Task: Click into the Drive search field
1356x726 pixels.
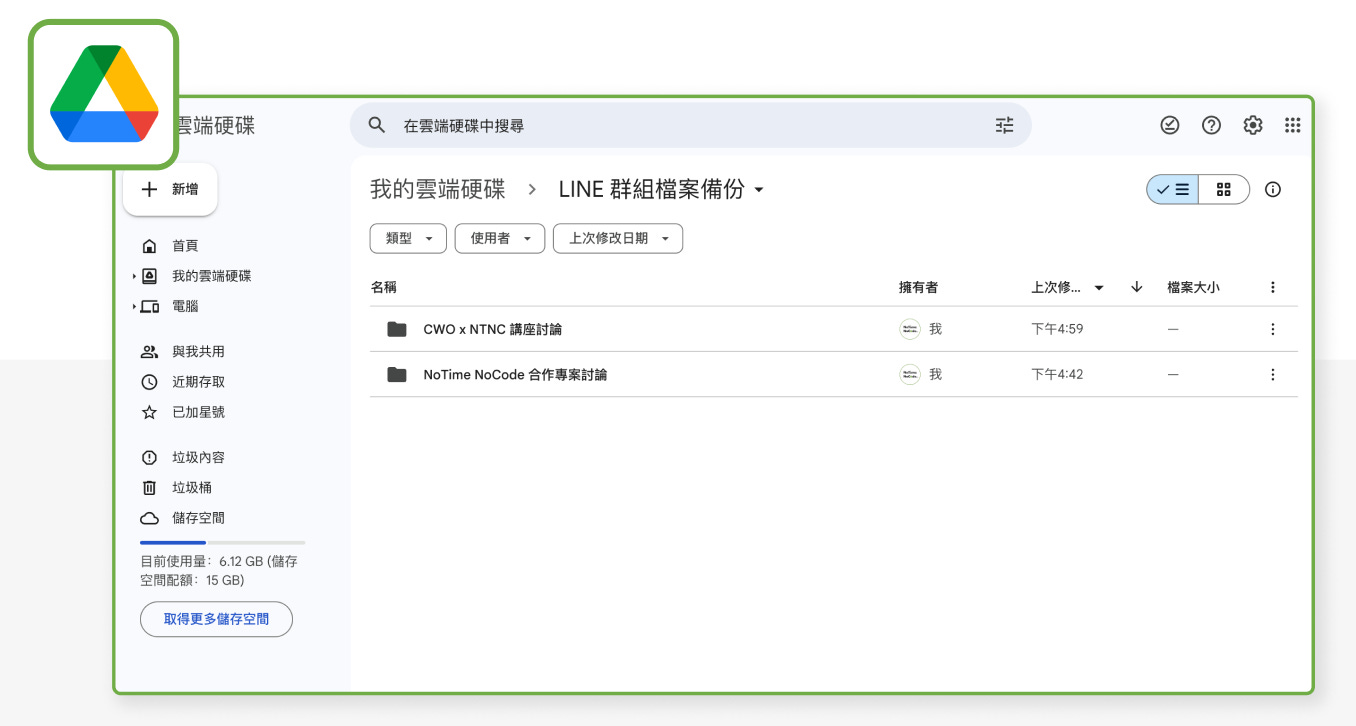Action: click(x=690, y=125)
